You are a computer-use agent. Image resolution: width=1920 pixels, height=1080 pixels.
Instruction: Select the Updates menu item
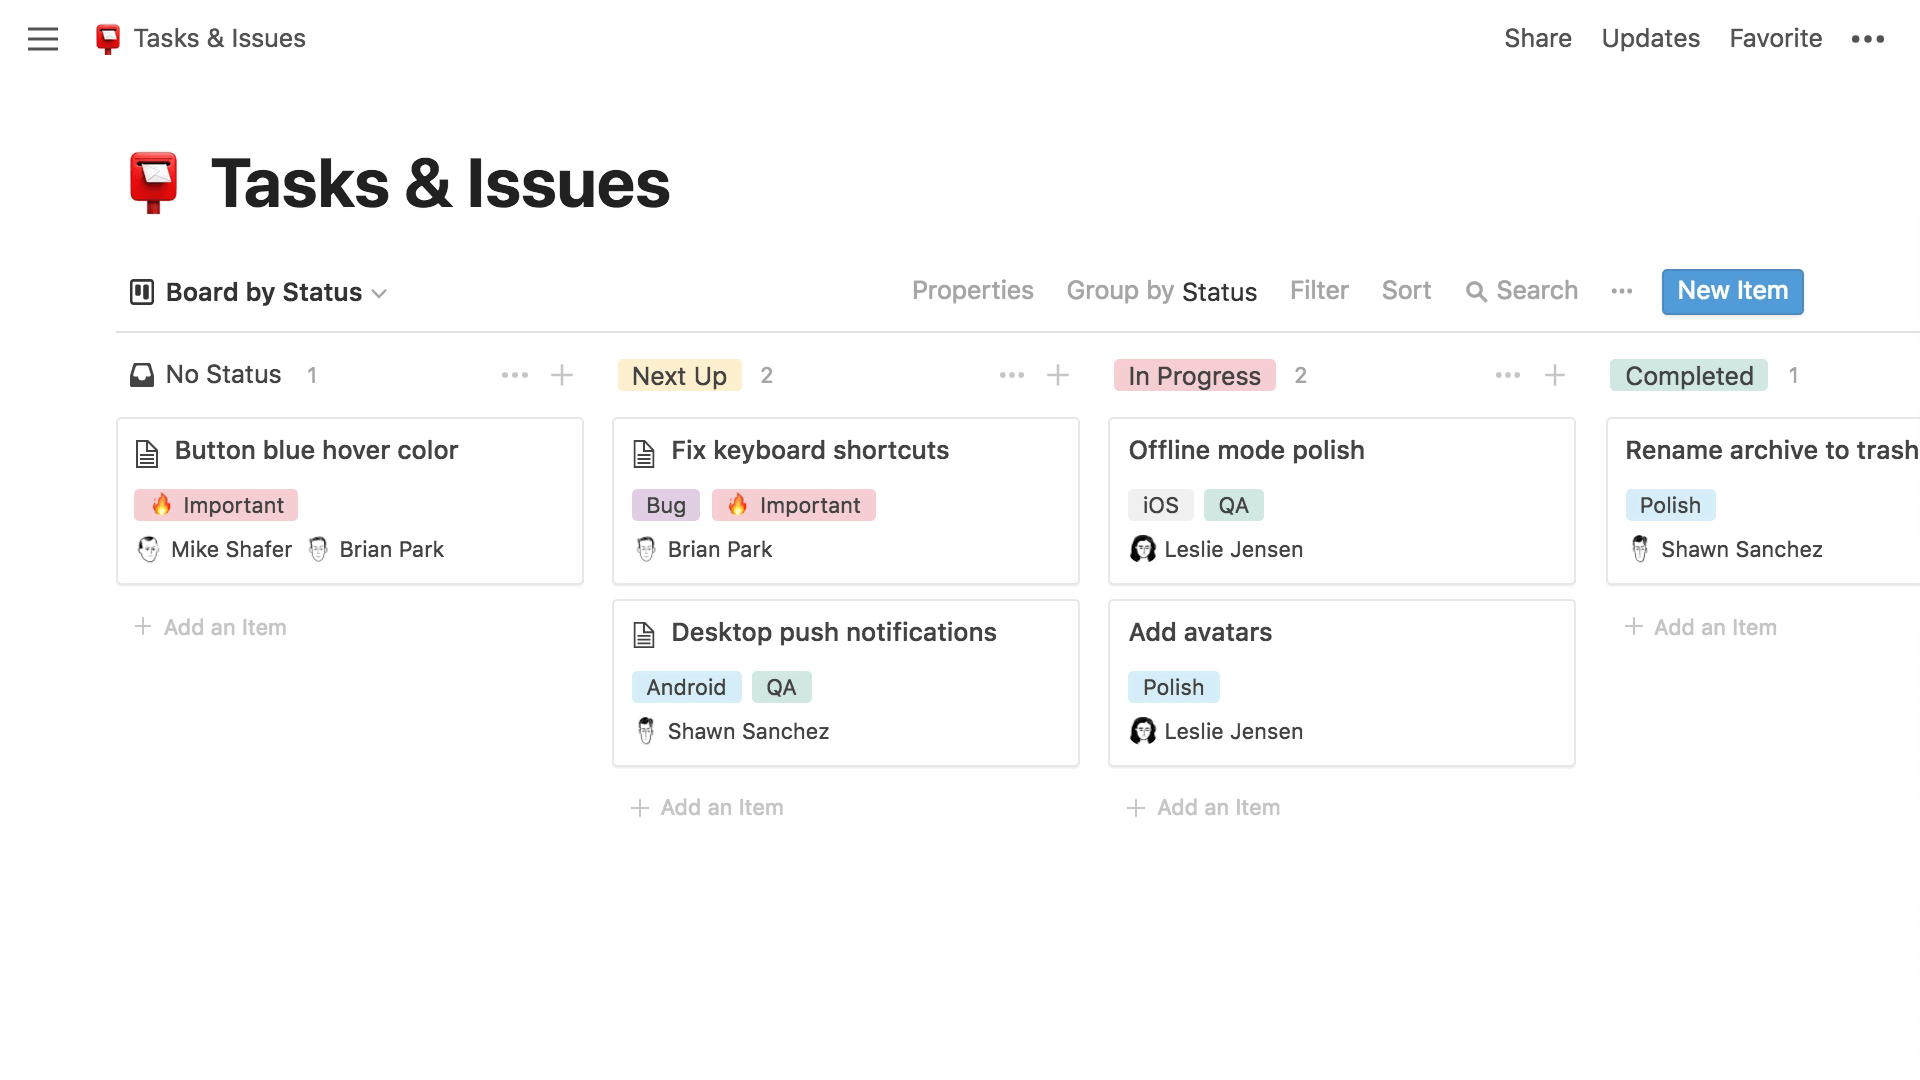point(1650,38)
